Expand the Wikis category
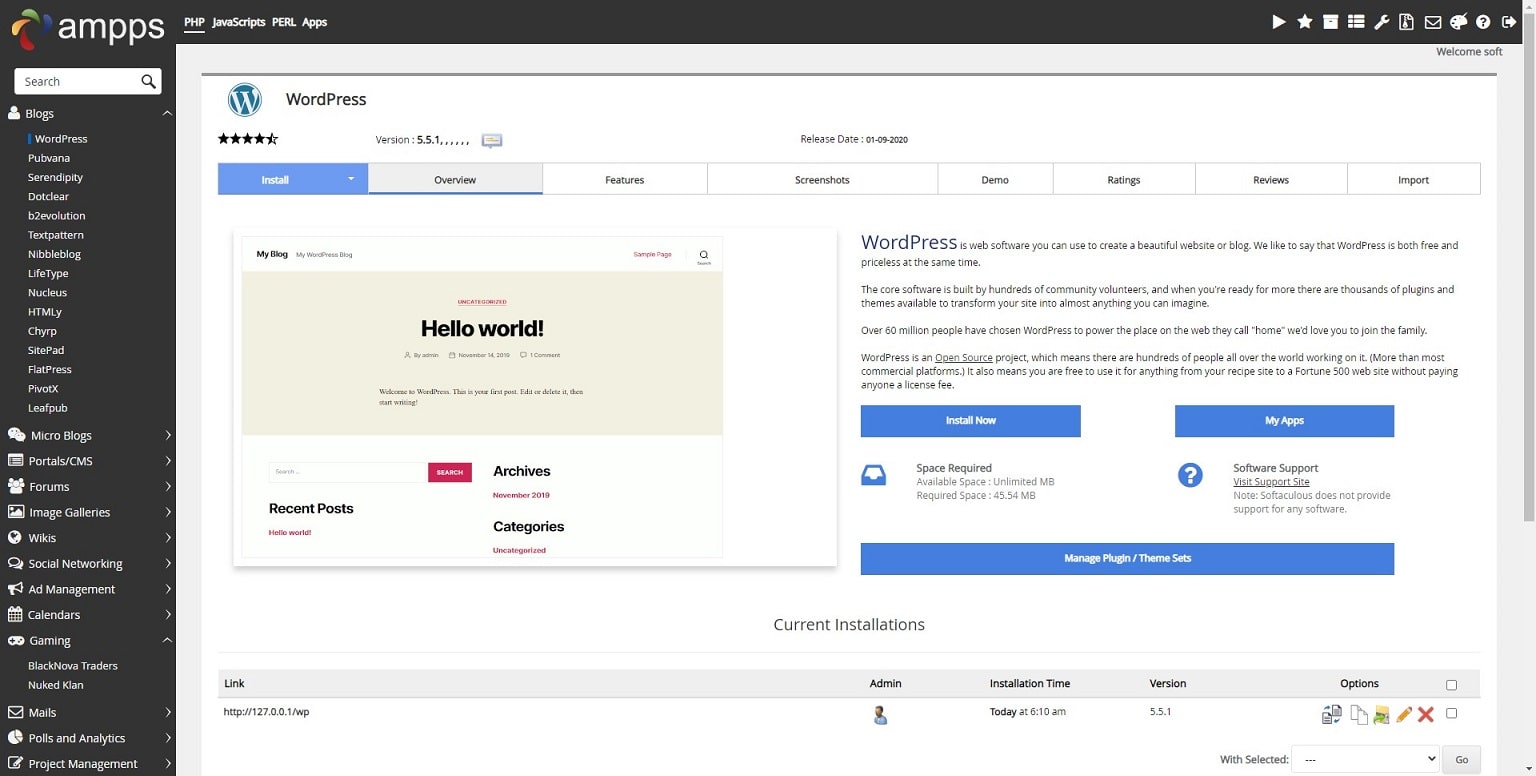Screen dimensions: 1536x776 tap(88, 538)
